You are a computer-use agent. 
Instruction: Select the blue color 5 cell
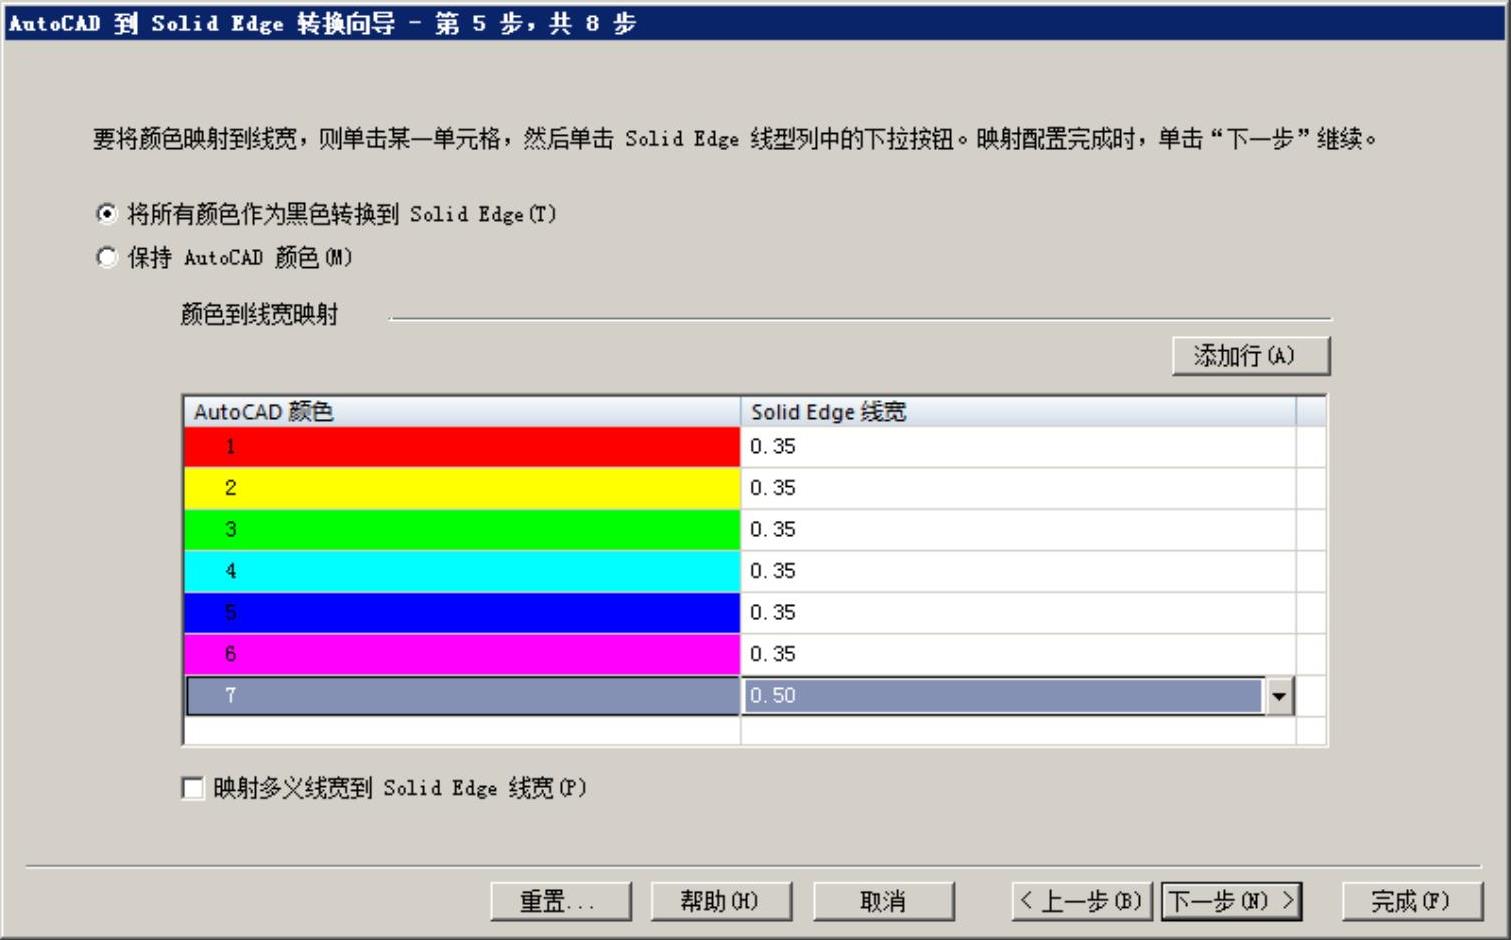coord(462,613)
